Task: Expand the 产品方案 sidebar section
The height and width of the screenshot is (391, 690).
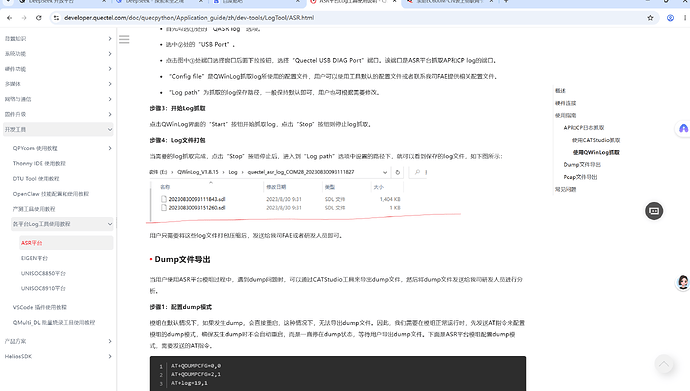Action: 58,341
